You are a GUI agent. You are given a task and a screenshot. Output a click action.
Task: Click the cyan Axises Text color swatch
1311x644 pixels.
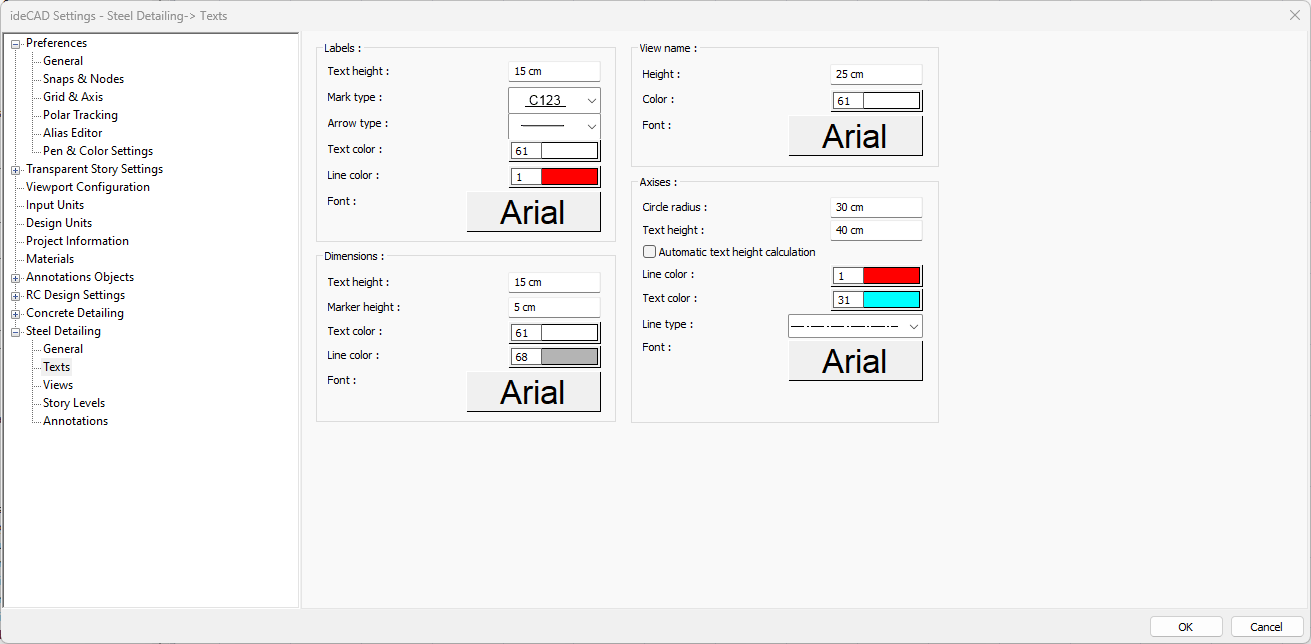tap(891, 300)
